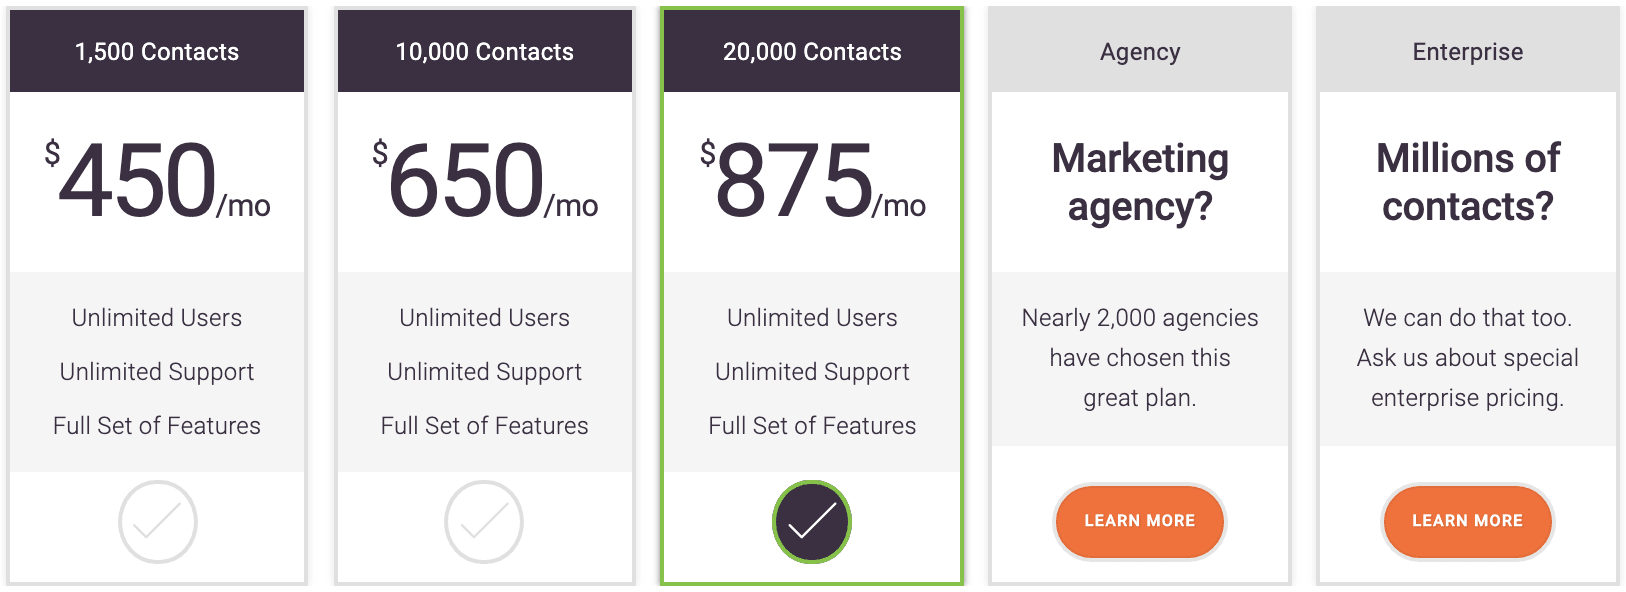The width and height of the screenshot is (1626, 592).
Task: Click the Agency plan header
Action: (1140, 52)
